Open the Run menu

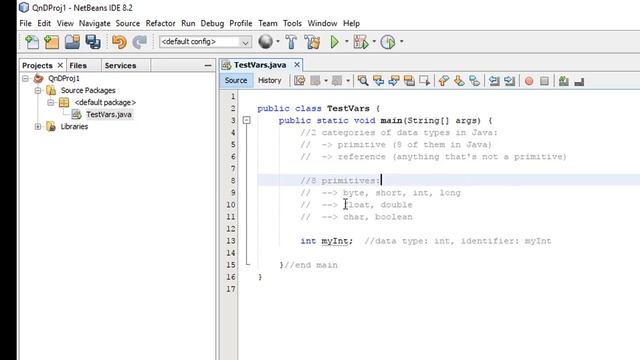pos(188,23)
